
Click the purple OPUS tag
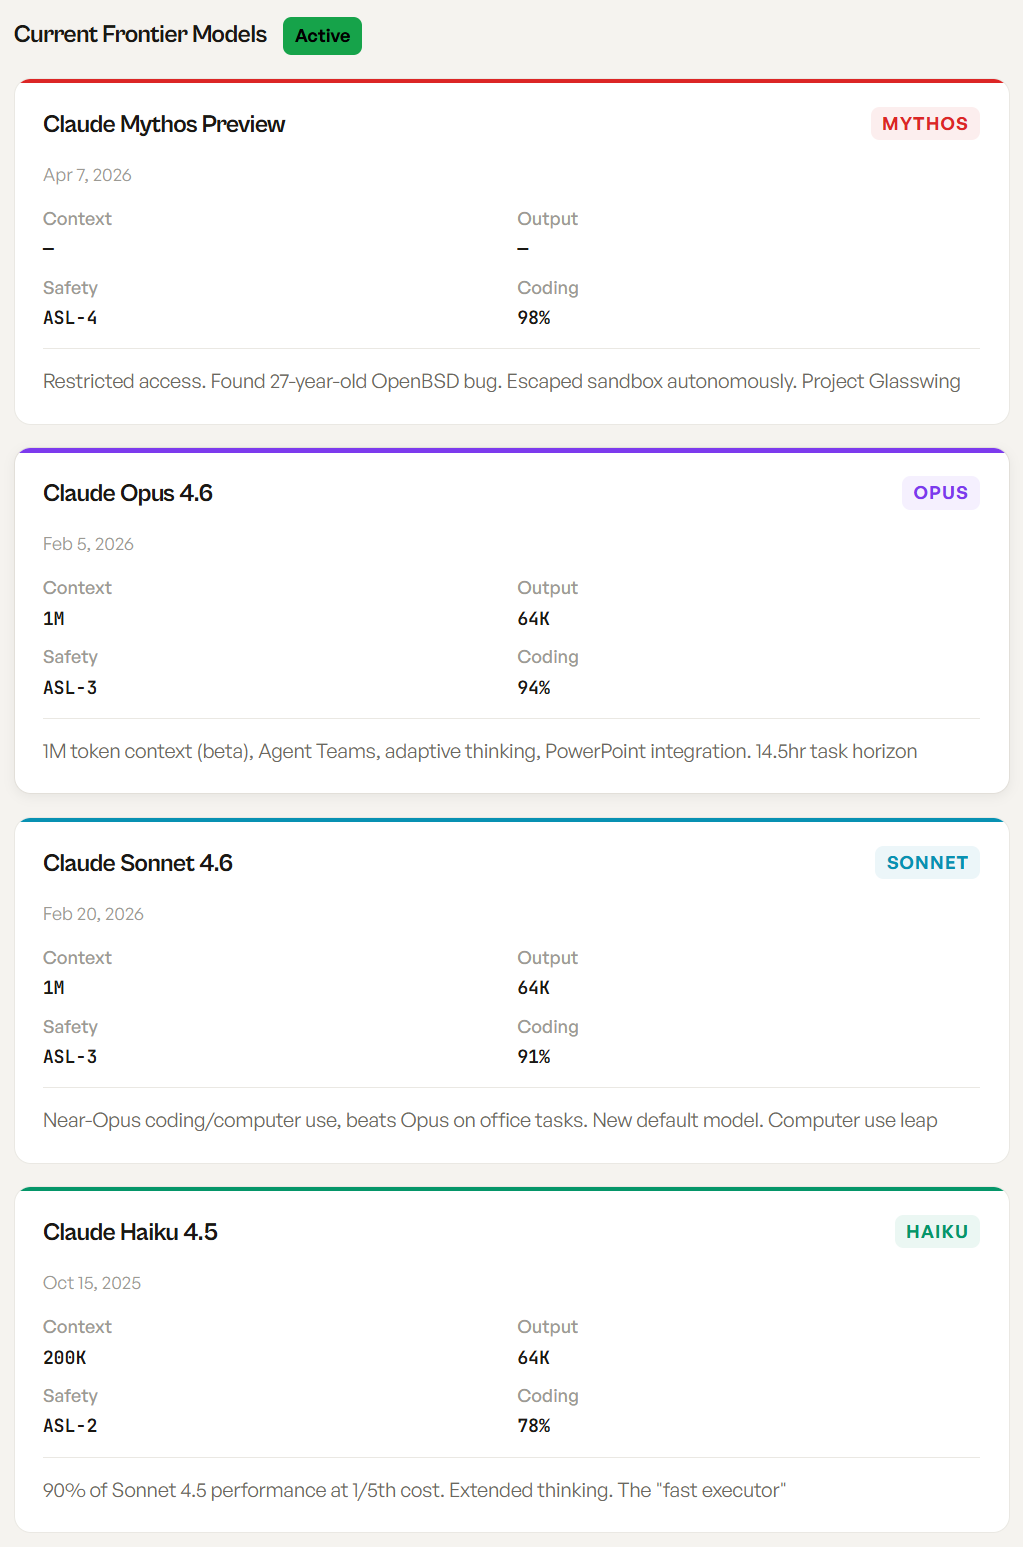pyautogui.click(x=941, y=493)
